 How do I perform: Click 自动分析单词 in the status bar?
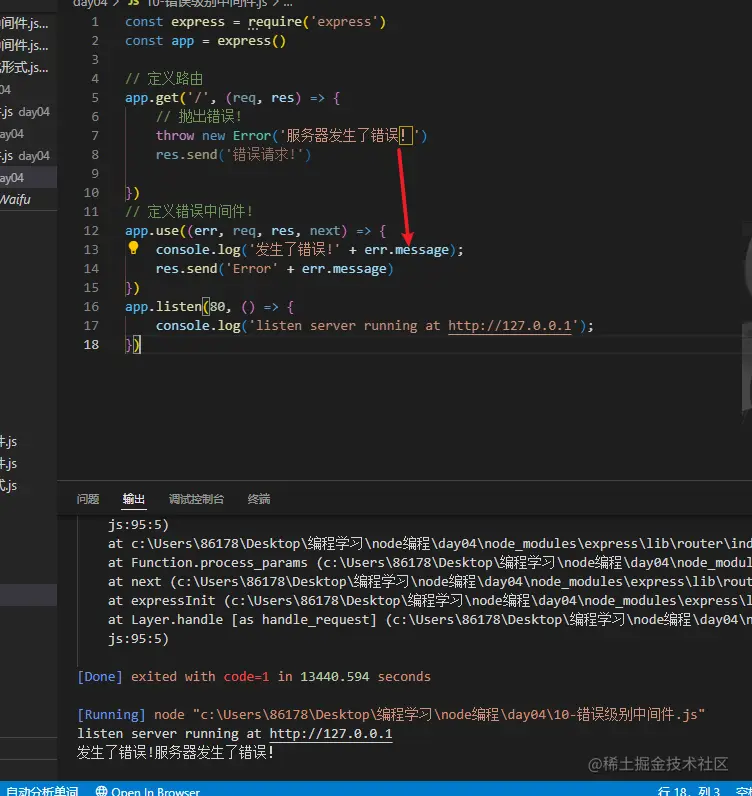tap(41, 791)
